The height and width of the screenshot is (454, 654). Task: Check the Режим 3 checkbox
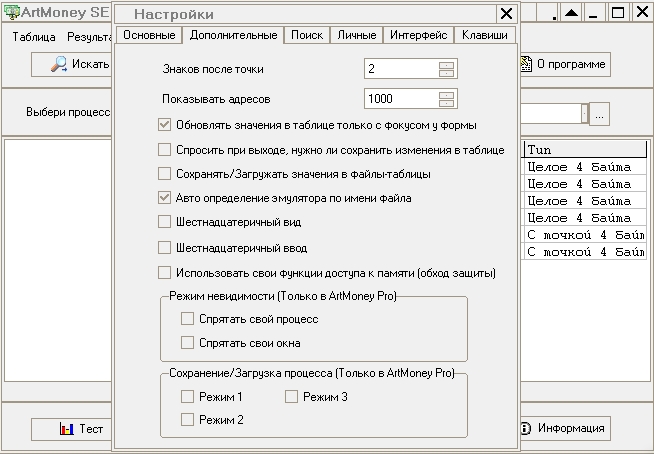pos(291,396)
